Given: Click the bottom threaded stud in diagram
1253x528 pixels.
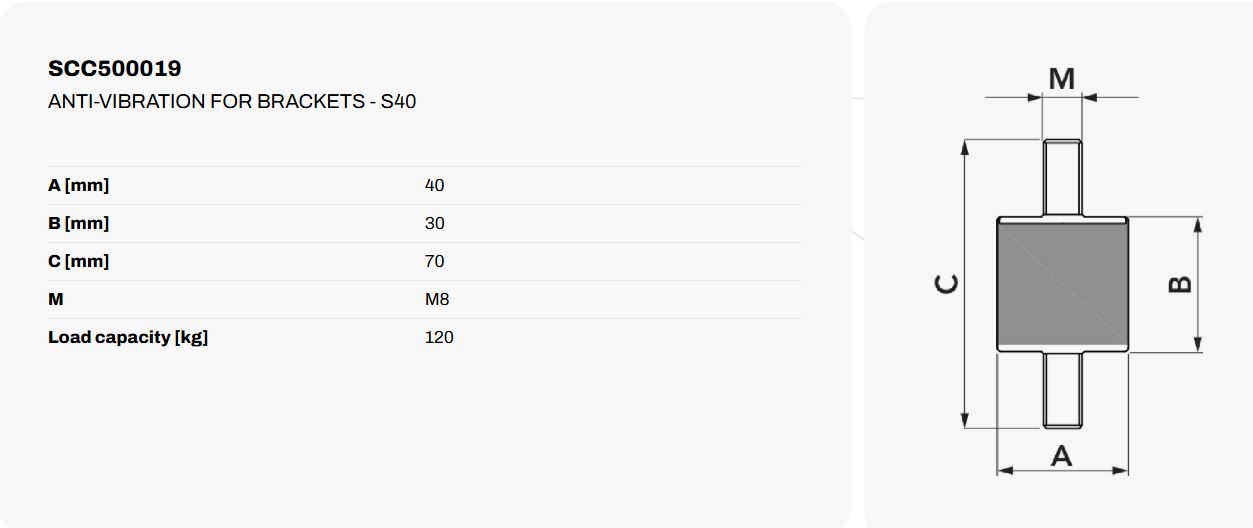Looking at the screenshot, I should (x=1062, y=390).
